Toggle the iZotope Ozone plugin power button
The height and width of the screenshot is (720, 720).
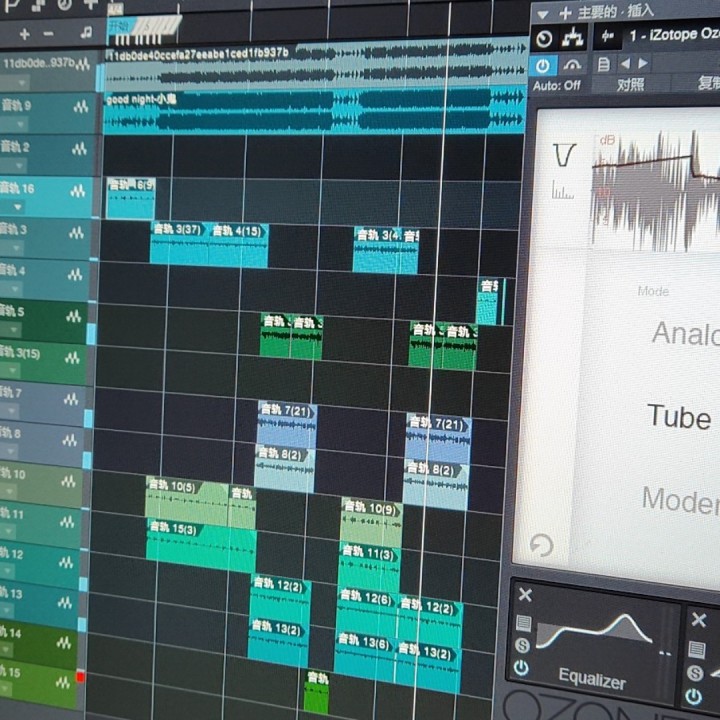click(543, 65)
